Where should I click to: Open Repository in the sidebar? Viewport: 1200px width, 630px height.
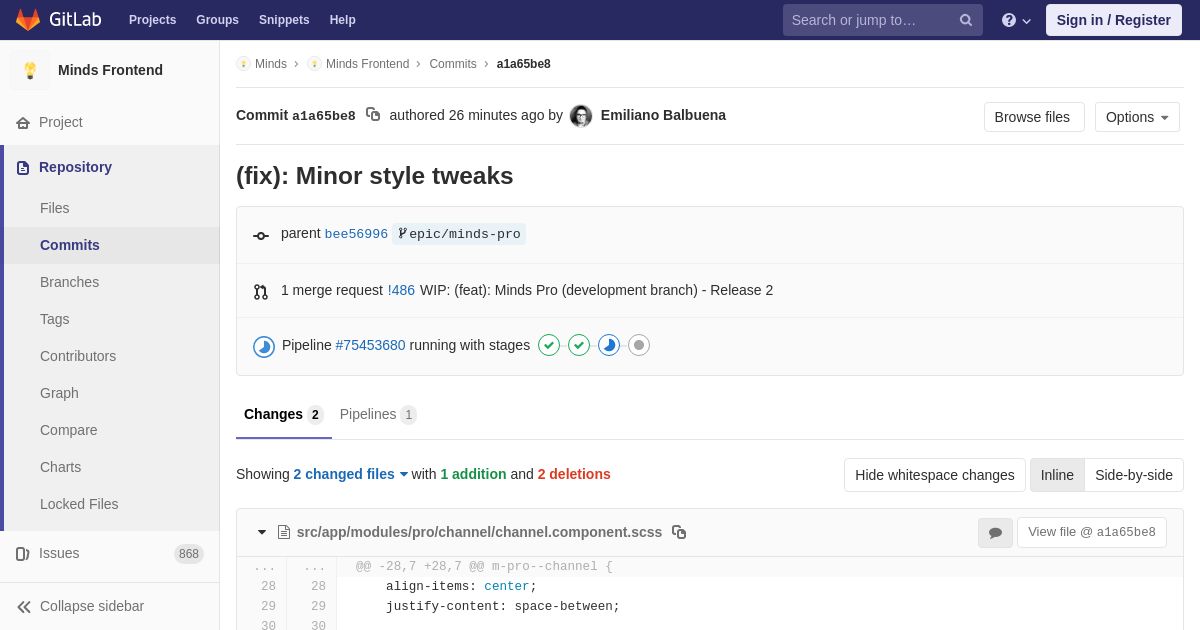112,167
